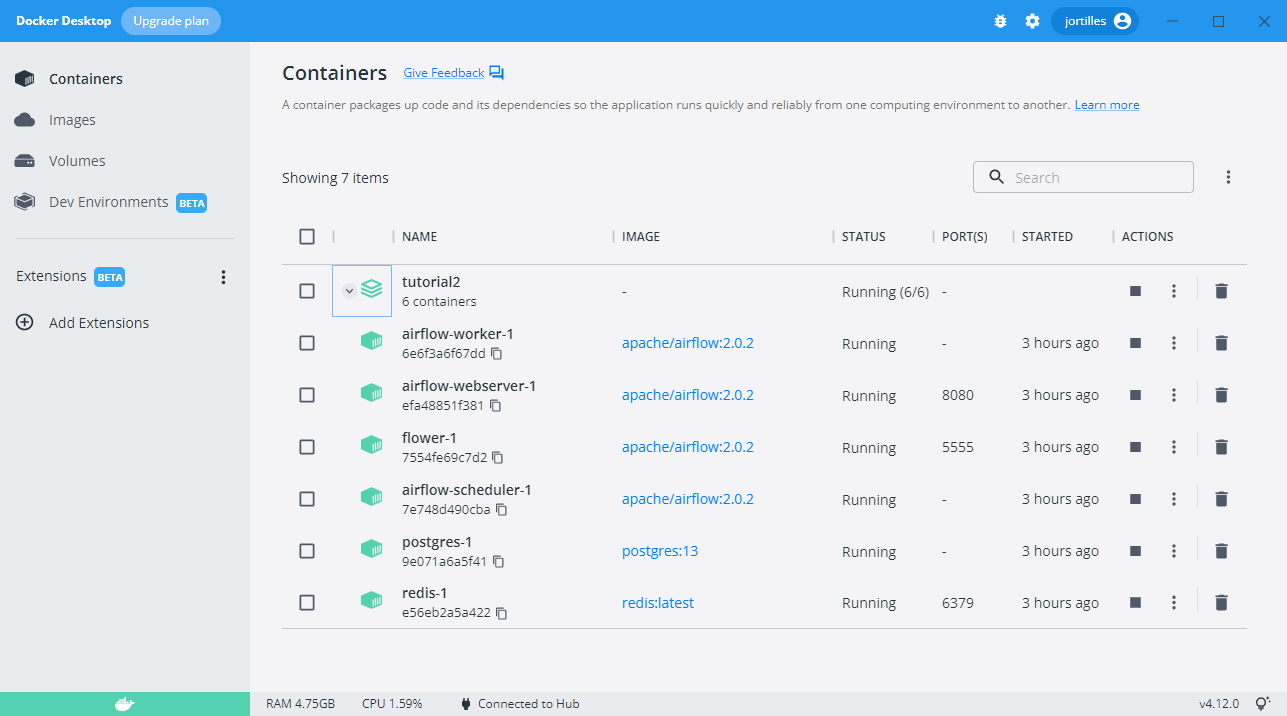Viewport: 1287px width, 716px height.
Task: Open more options for redis-1
Action: tap(1174, 603)
